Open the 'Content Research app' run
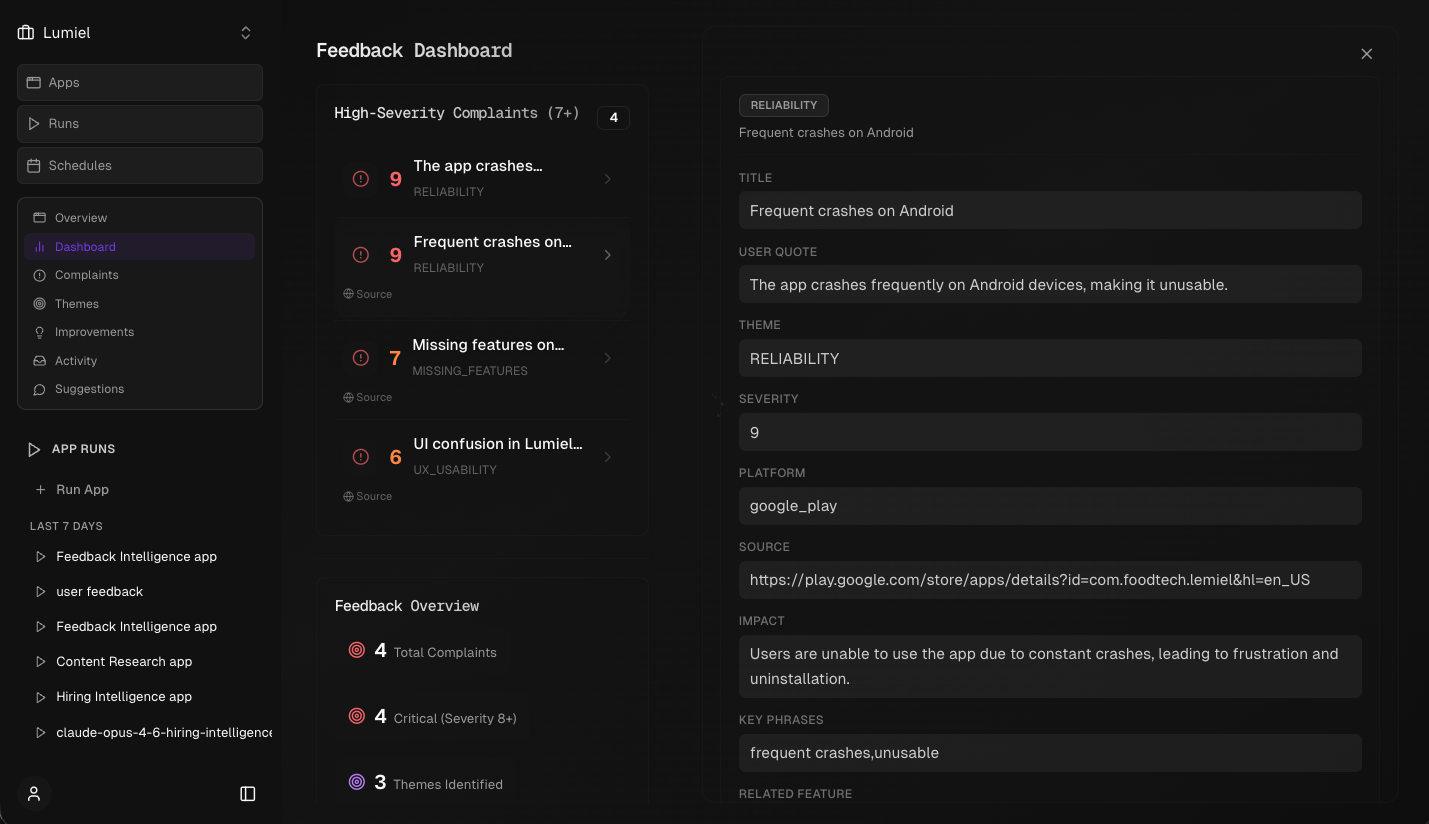Screen dimensions: 1429x824 click(x=124, y=661)
